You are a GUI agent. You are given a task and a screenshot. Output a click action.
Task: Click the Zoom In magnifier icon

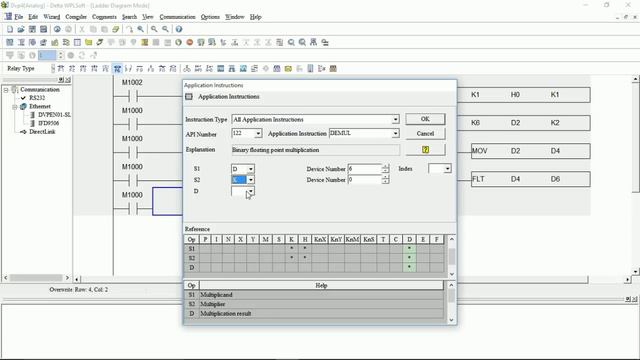click(154, 29)
